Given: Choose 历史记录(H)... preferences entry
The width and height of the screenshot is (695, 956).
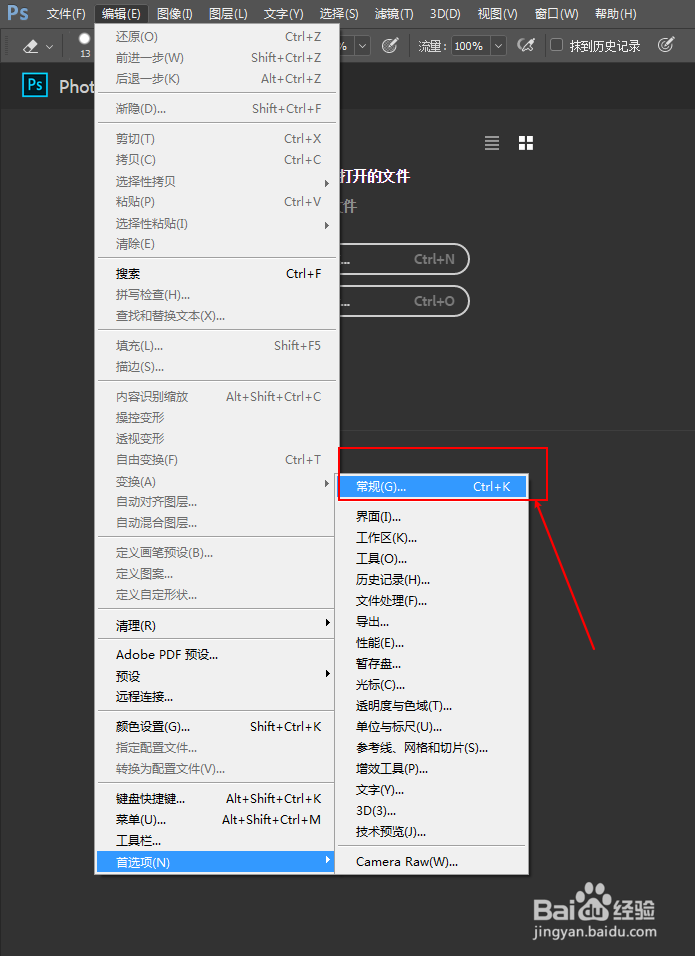Looking at the screenshot, I should point(433,580).
